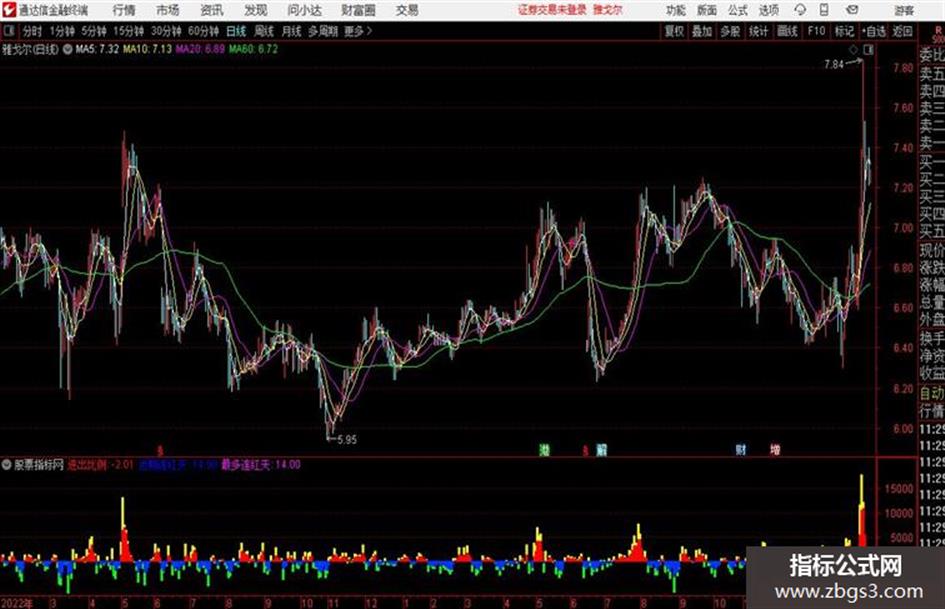This screenshot has width=945, height=609.
Task: Switch to the 5分钟 period tab
Action: (x=93, y=31)
